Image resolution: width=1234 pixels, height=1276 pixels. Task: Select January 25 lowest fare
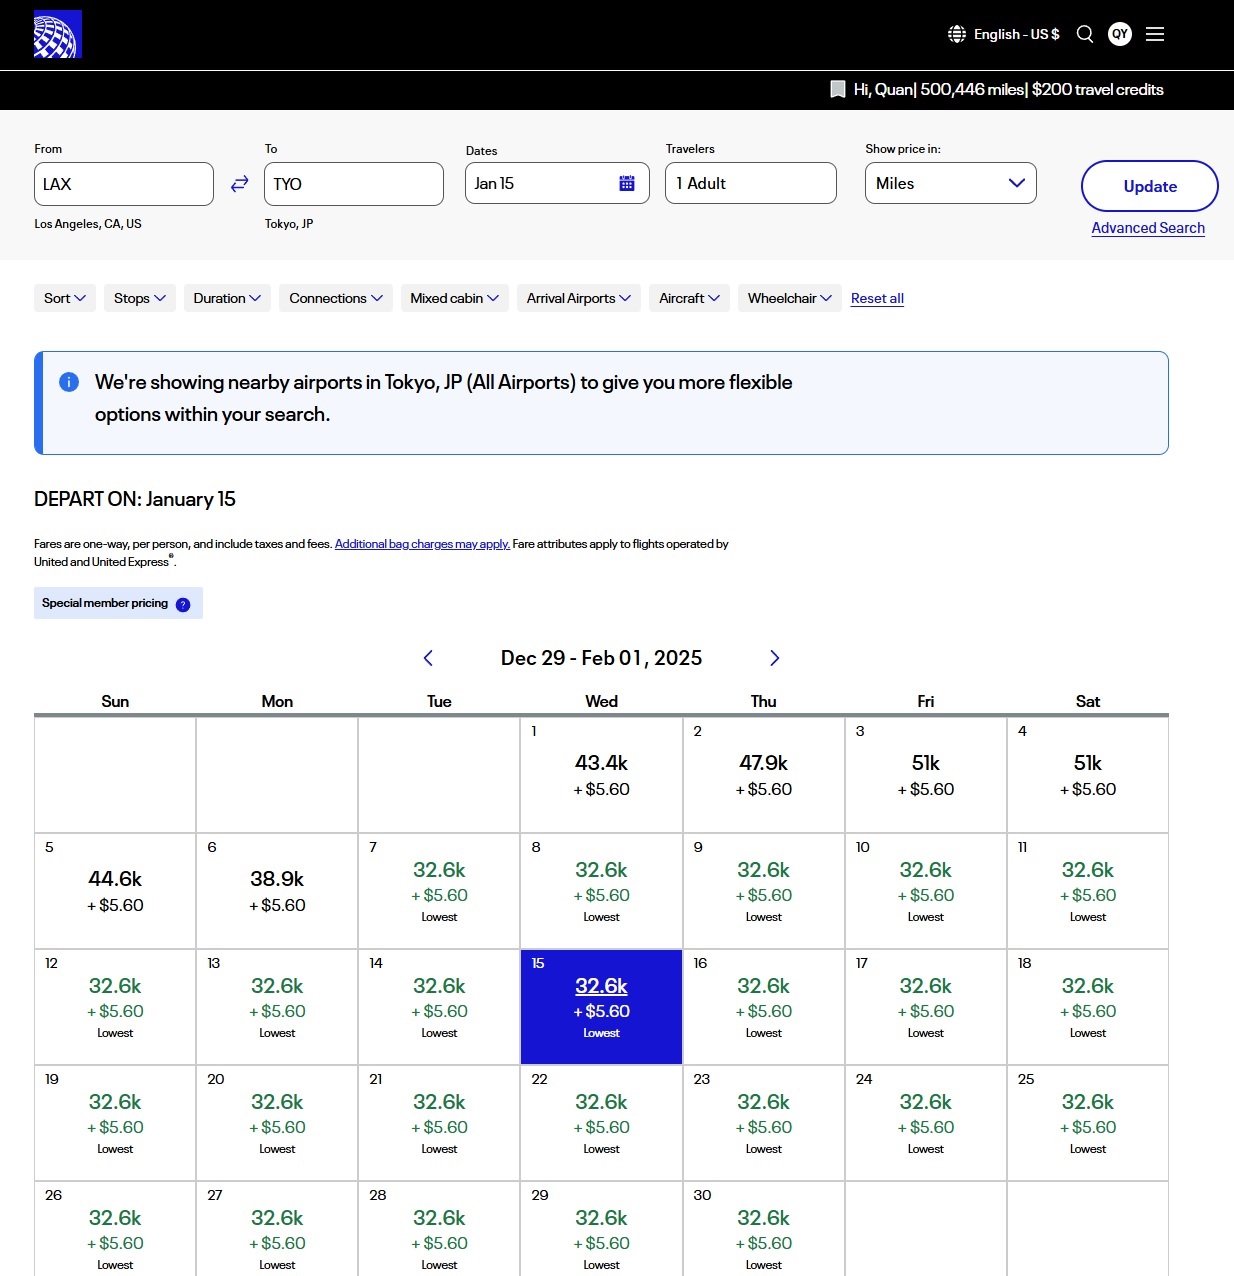click(1088, 1123)
